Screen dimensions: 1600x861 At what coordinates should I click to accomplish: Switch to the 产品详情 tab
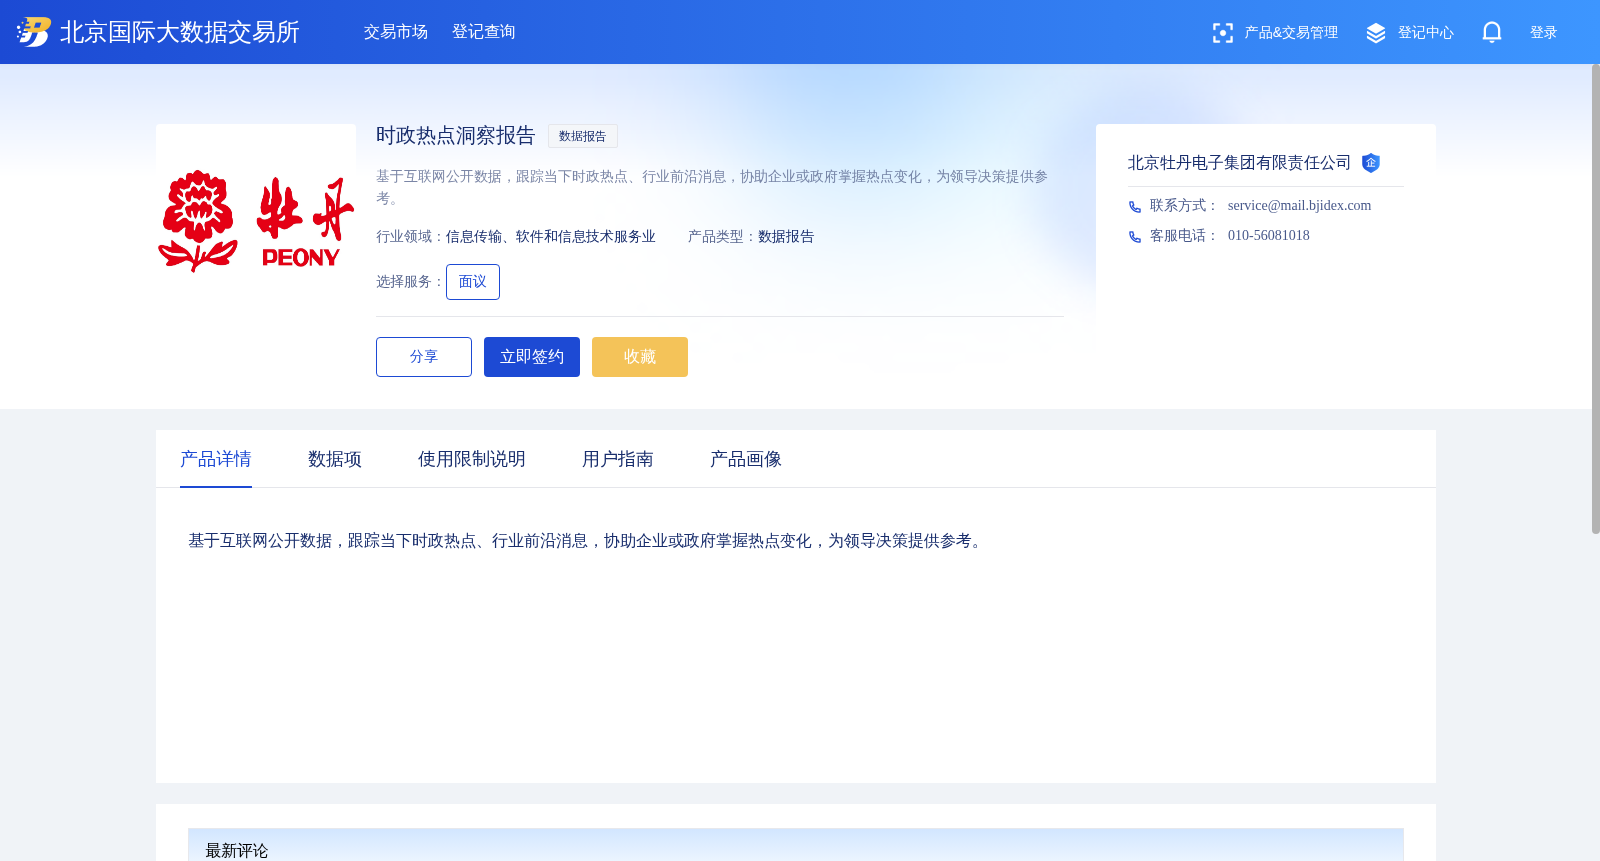(x=216, y=459)
